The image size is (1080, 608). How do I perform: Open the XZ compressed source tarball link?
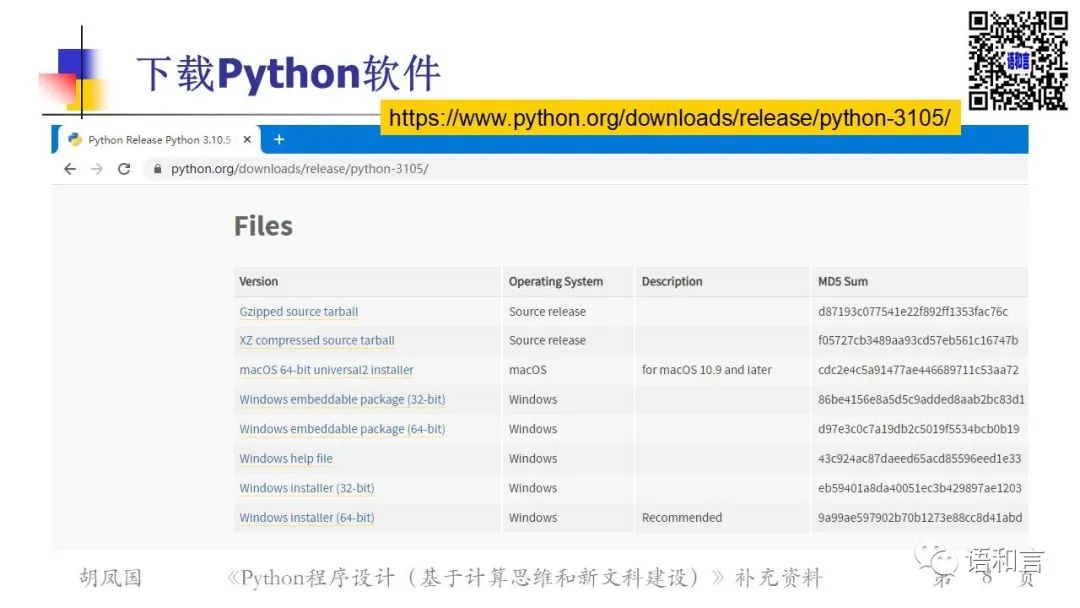click(x=317, y=340)
